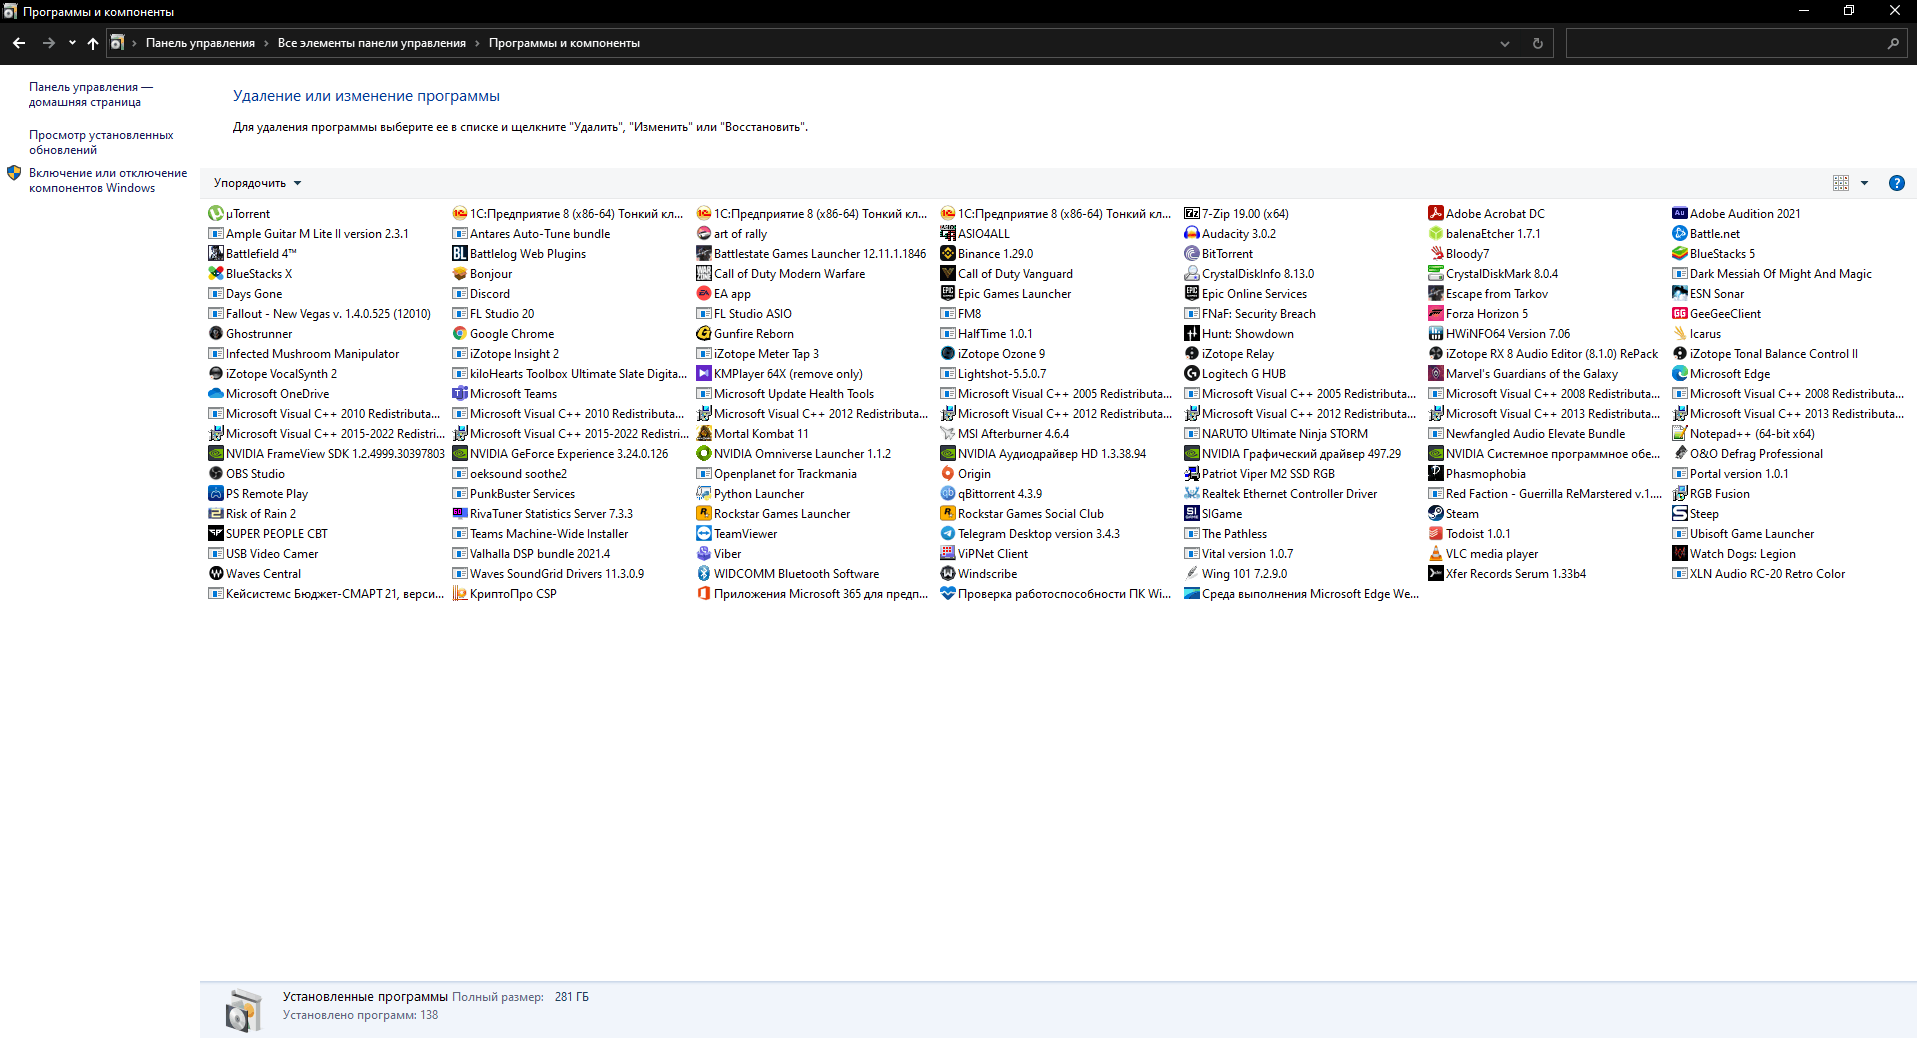Viewport: 1917px width, 1038px height.
Task: Refresh the programs list
Action: click(x=1537, y=43)
